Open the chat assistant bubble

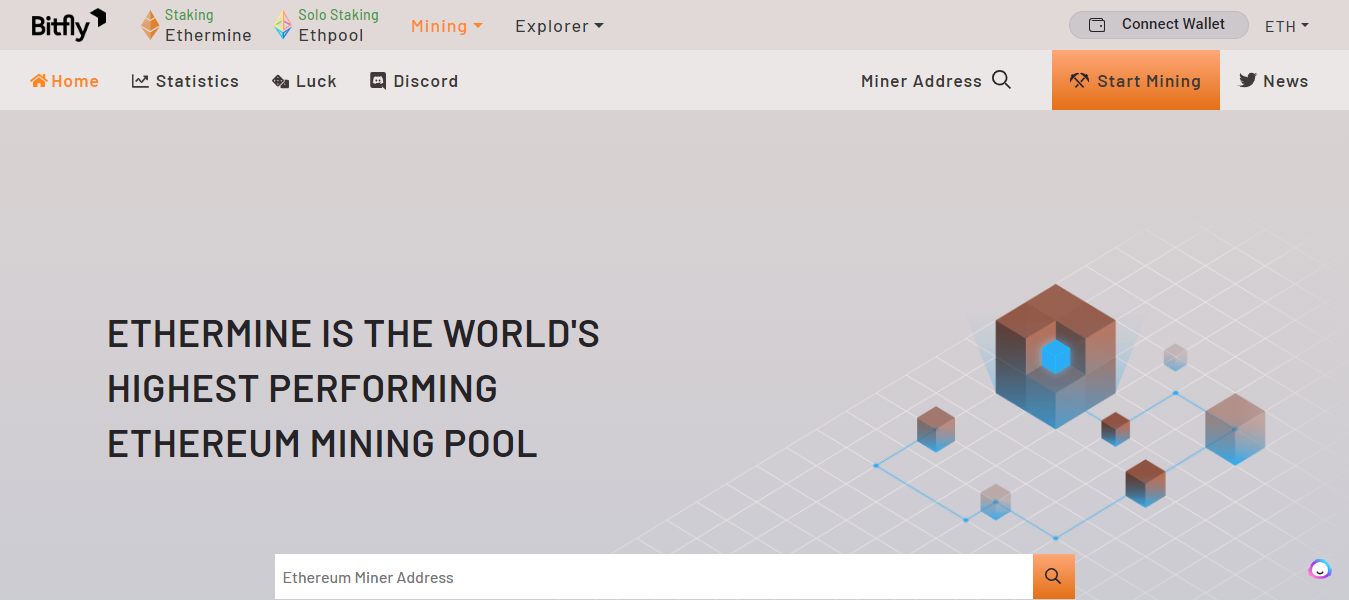1320,569
